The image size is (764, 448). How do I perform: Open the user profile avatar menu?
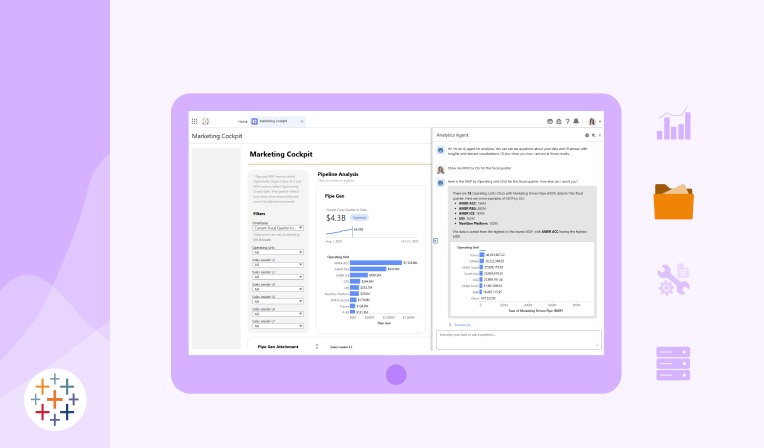tap(591, 121)
